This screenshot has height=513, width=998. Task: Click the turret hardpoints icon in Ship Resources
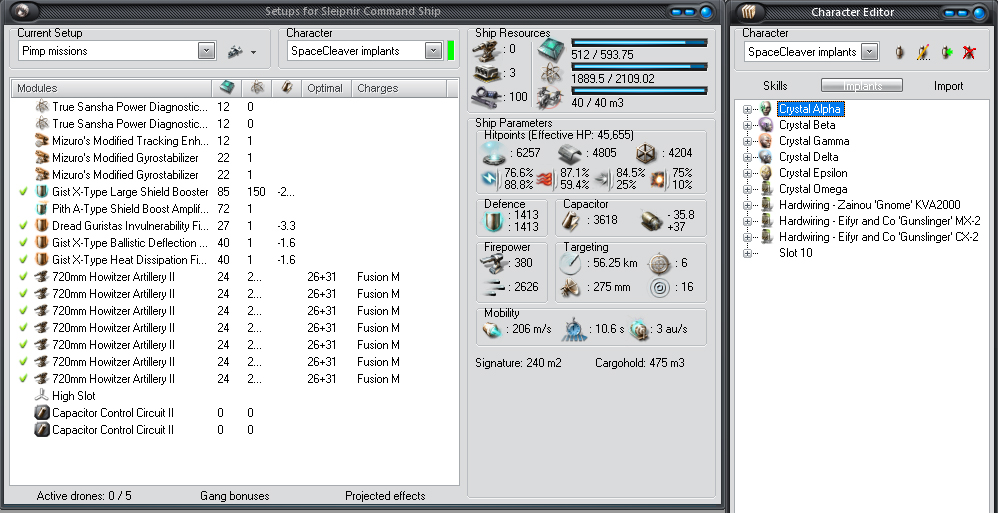point(488,48)
